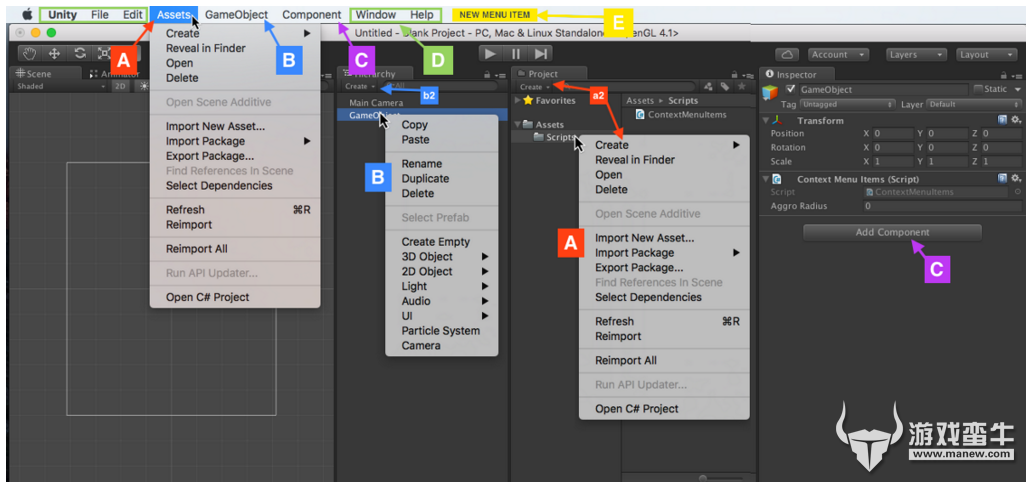This screenshot has height=485, width=1032.
Task: Open the Apple menu
Action: 27,14
